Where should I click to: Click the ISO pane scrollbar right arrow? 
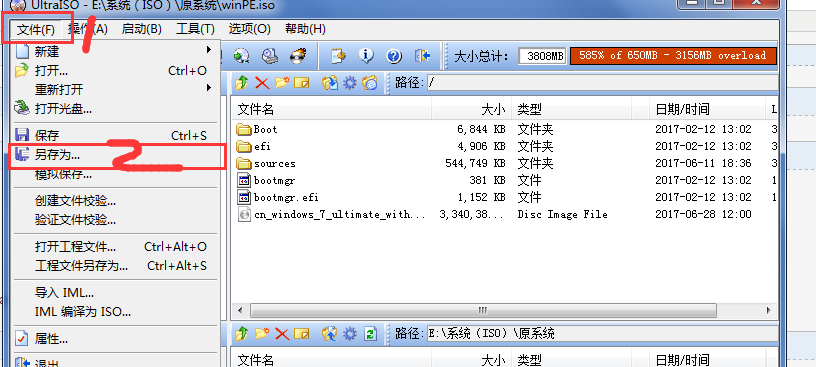(769, 310)
